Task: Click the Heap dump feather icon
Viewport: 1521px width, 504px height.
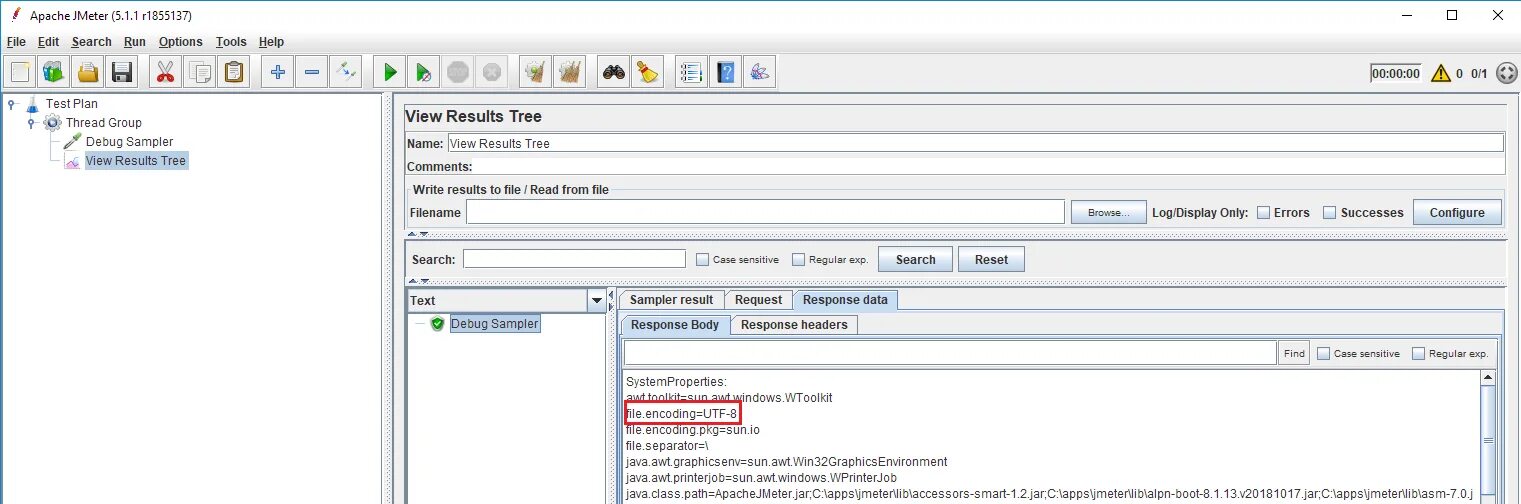Action: click(x=760, y=72)
